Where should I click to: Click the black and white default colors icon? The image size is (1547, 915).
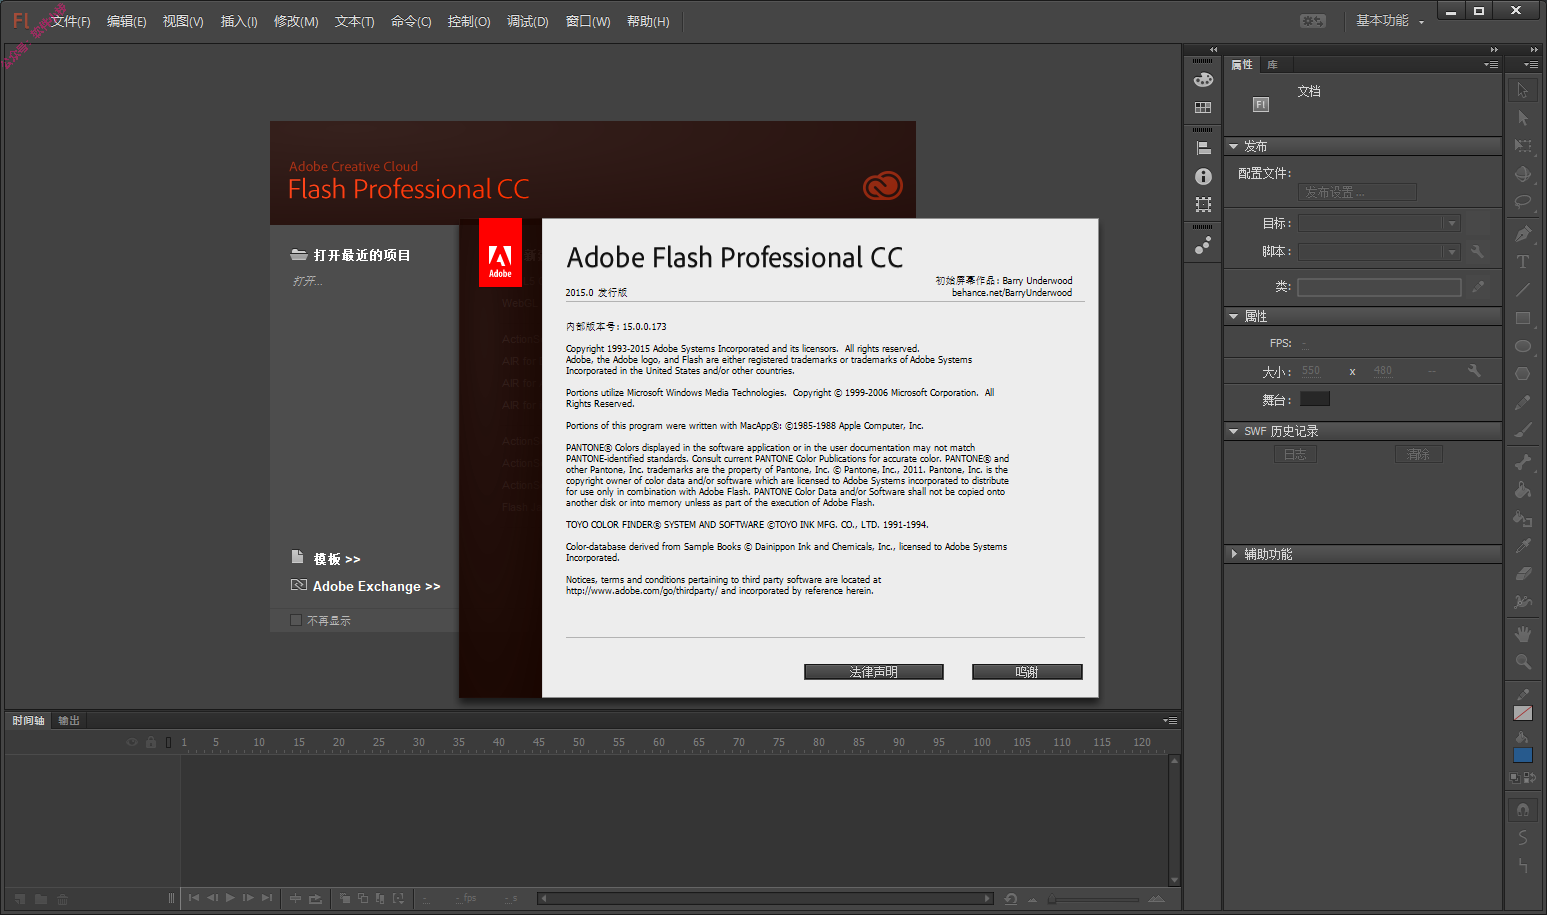(x=1515, y=777)
